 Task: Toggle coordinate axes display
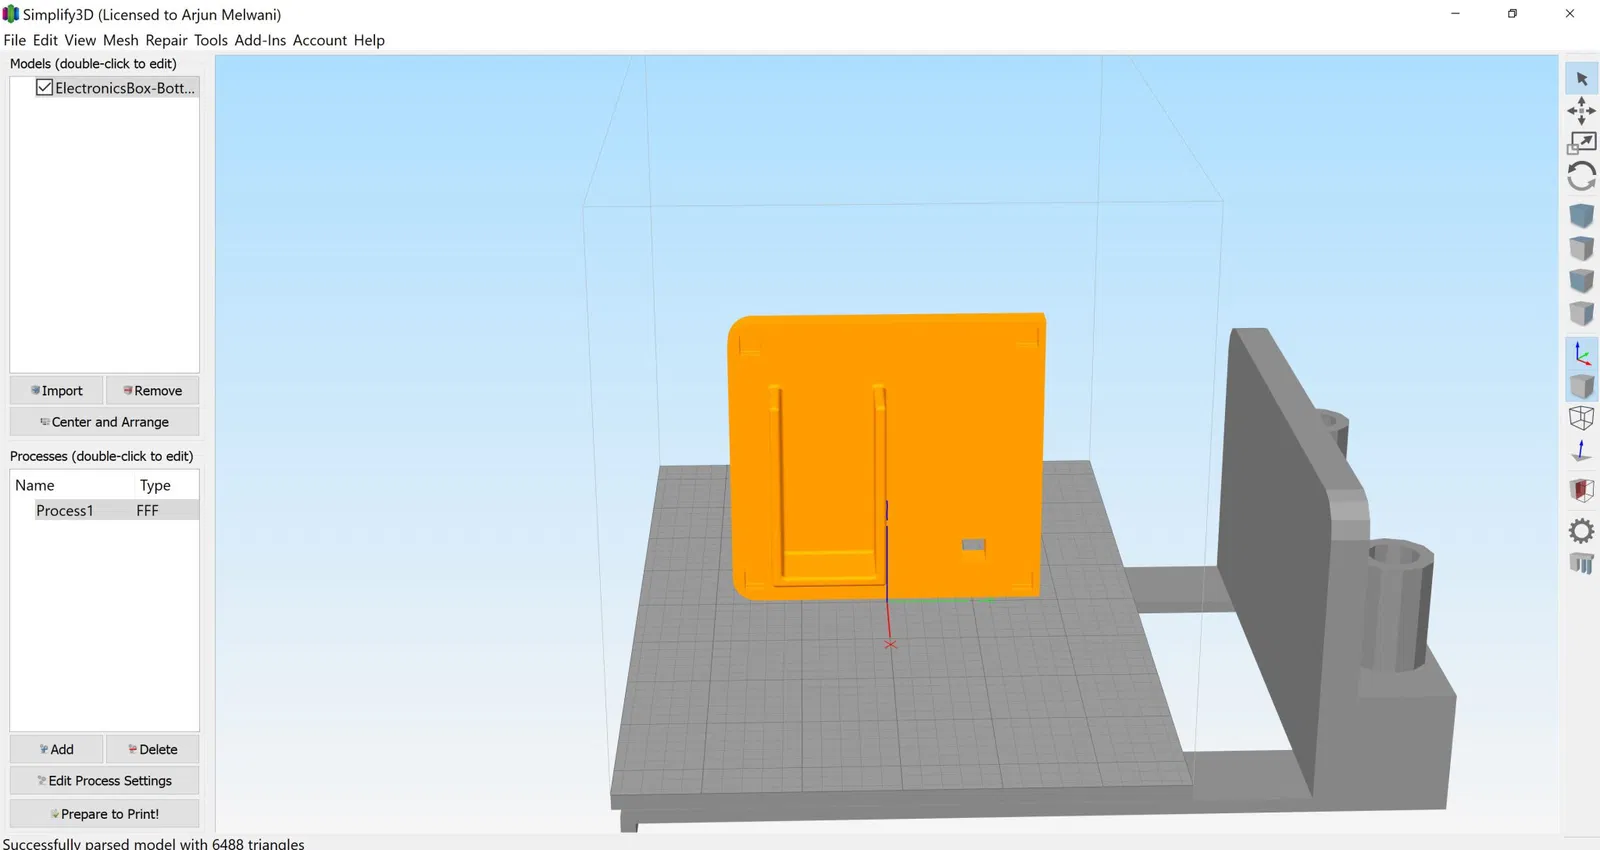coord(1581,353)
